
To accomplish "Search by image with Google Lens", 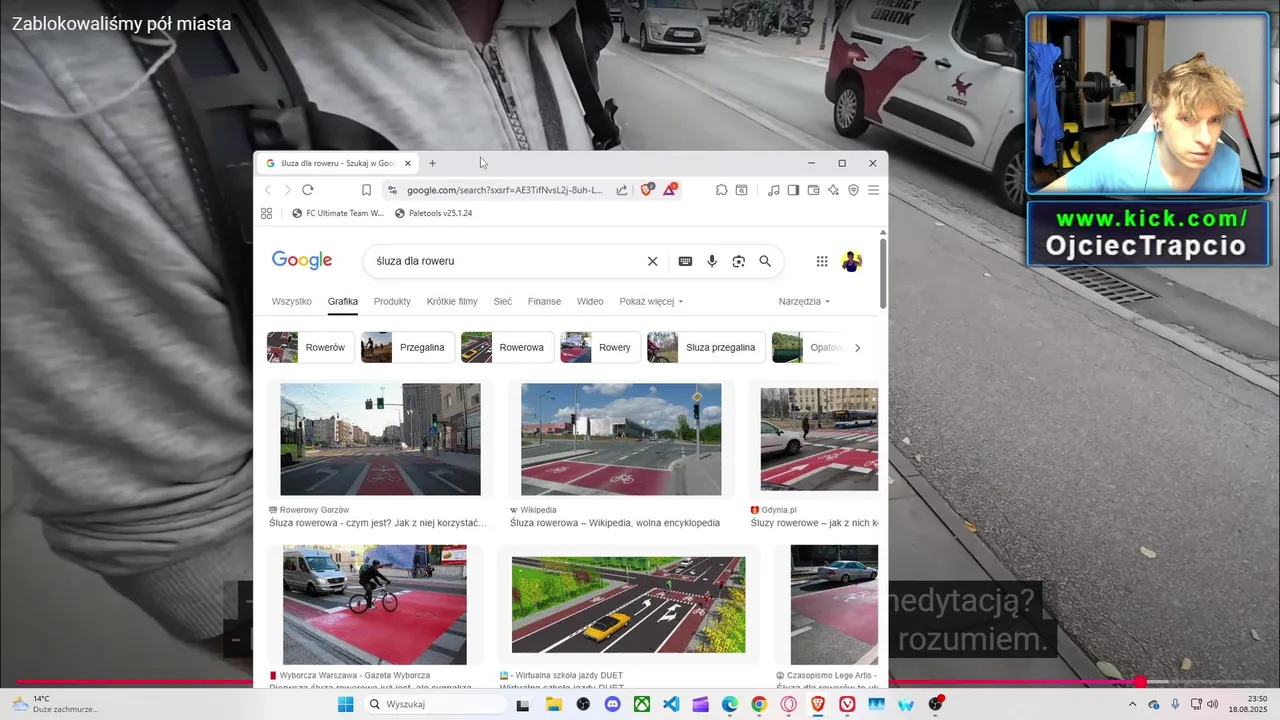I will (738, 261).
